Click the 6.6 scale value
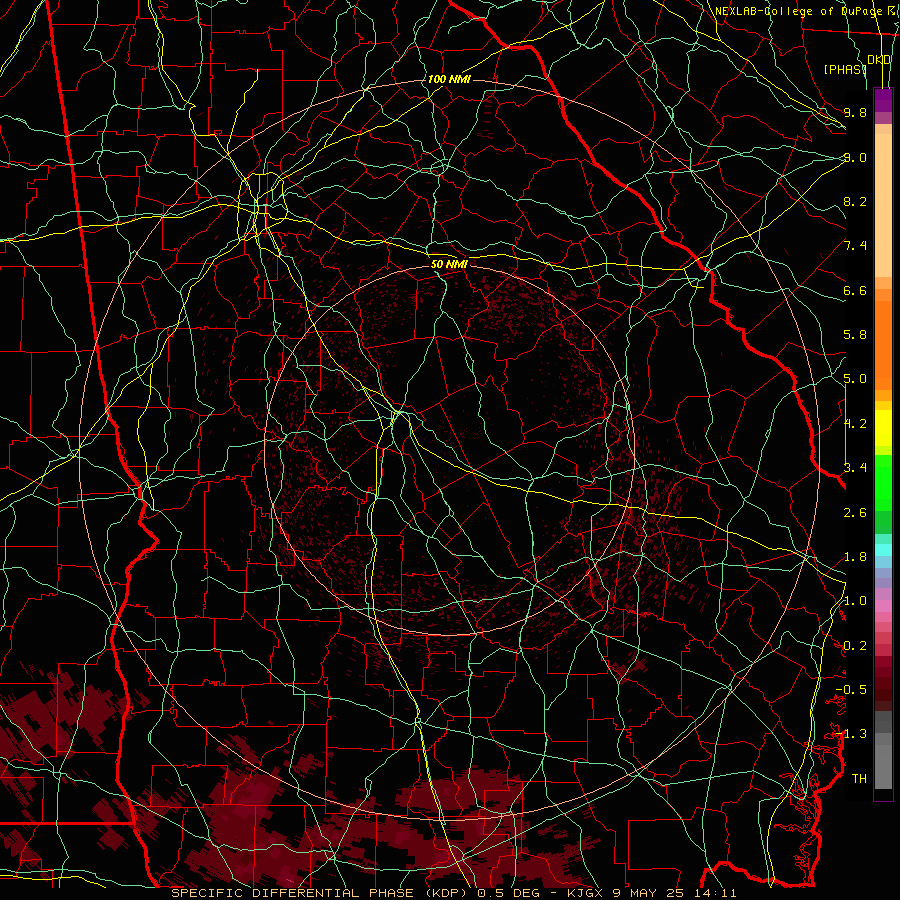The height and width of the screenshot is (900, 900). [855, 290]
